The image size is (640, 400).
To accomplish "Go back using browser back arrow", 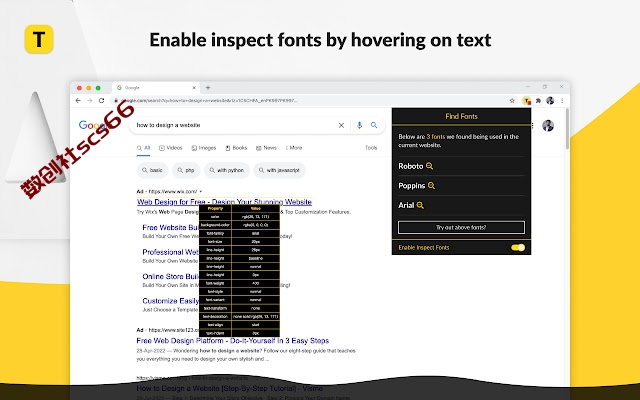I will pos(78,100).
